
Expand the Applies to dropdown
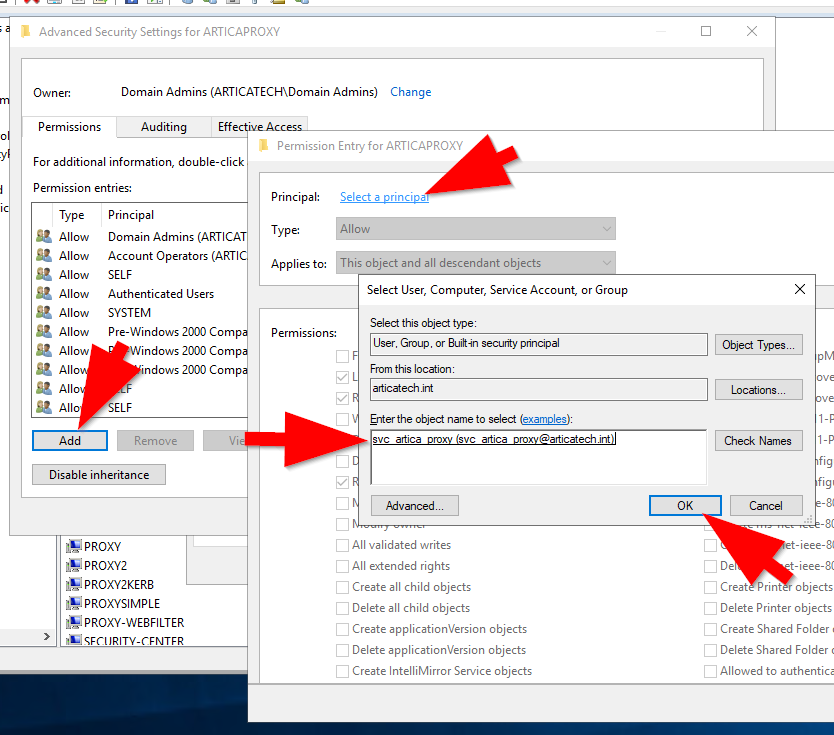click(x=476, y=263)
